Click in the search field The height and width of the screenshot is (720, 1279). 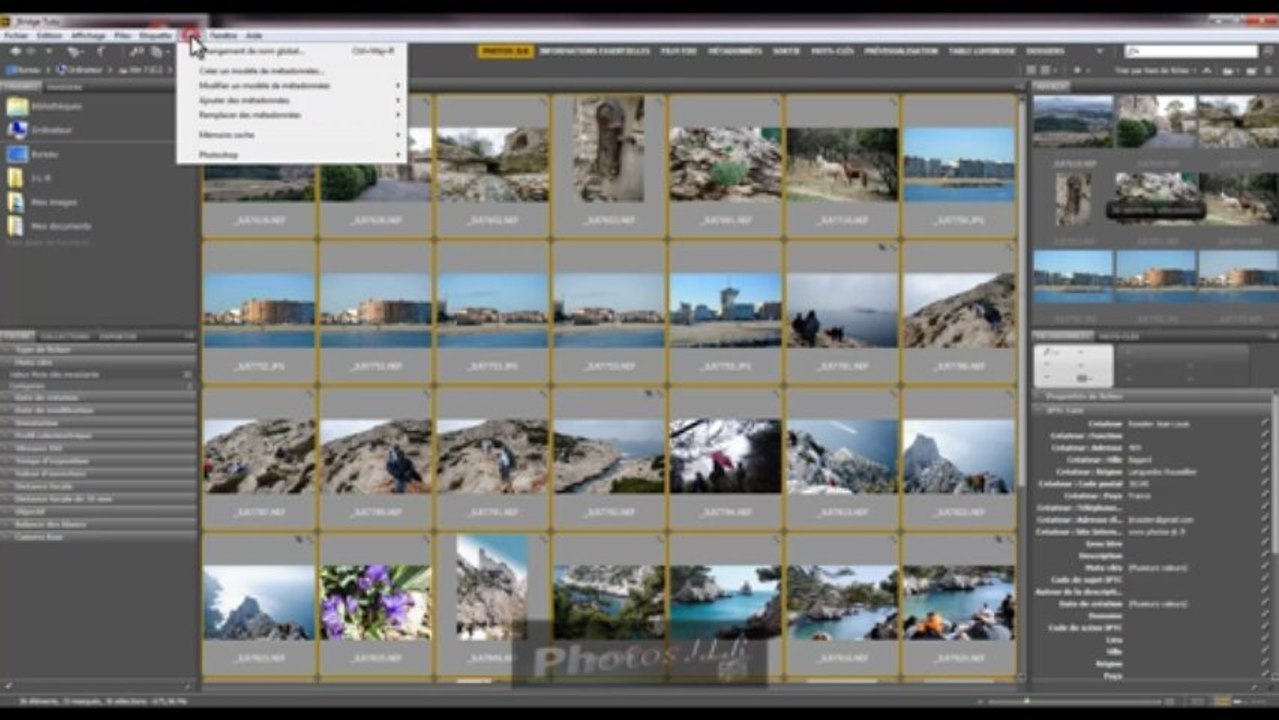pyautogui.click(x=1191, y=51)
